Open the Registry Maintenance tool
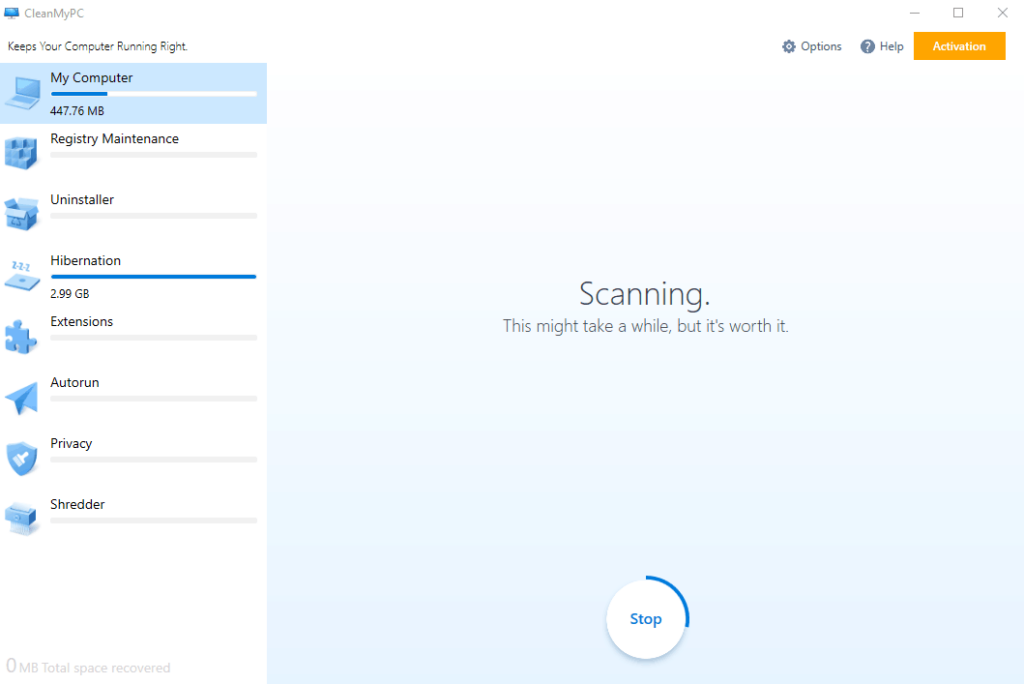Screen dimensions: 1024x684 click(x=115, y=138)
